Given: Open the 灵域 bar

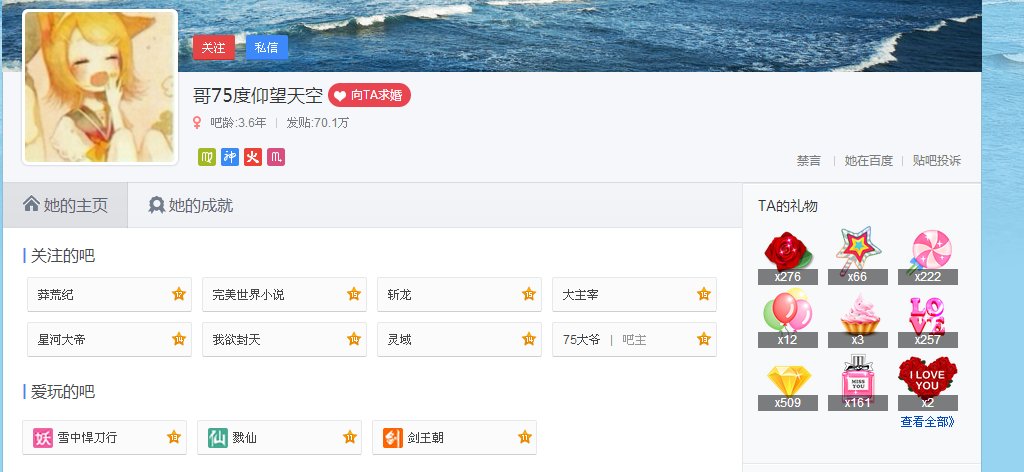Looking at the screenshot, I should (x=459, y=339).
